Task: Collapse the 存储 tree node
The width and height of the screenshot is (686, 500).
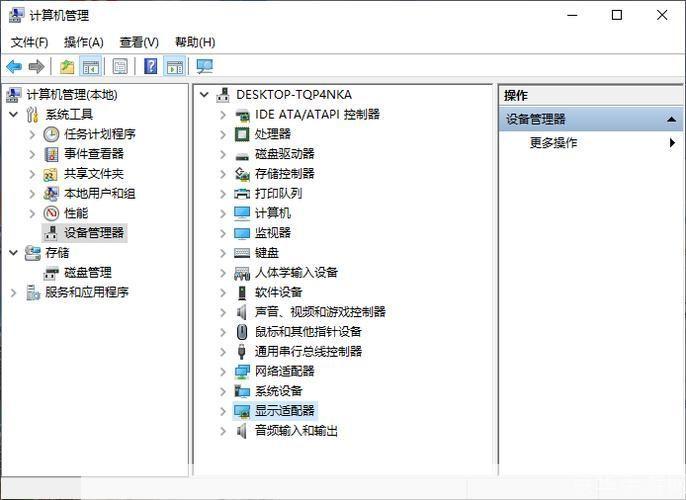Action: (14, 253)
